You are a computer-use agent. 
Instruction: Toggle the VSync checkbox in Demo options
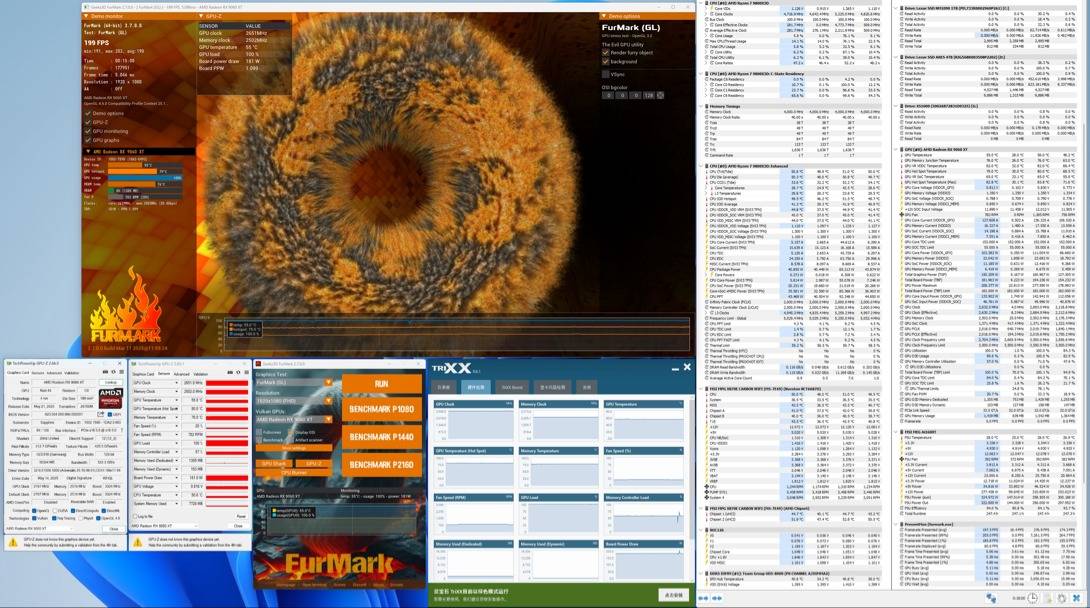605,74
